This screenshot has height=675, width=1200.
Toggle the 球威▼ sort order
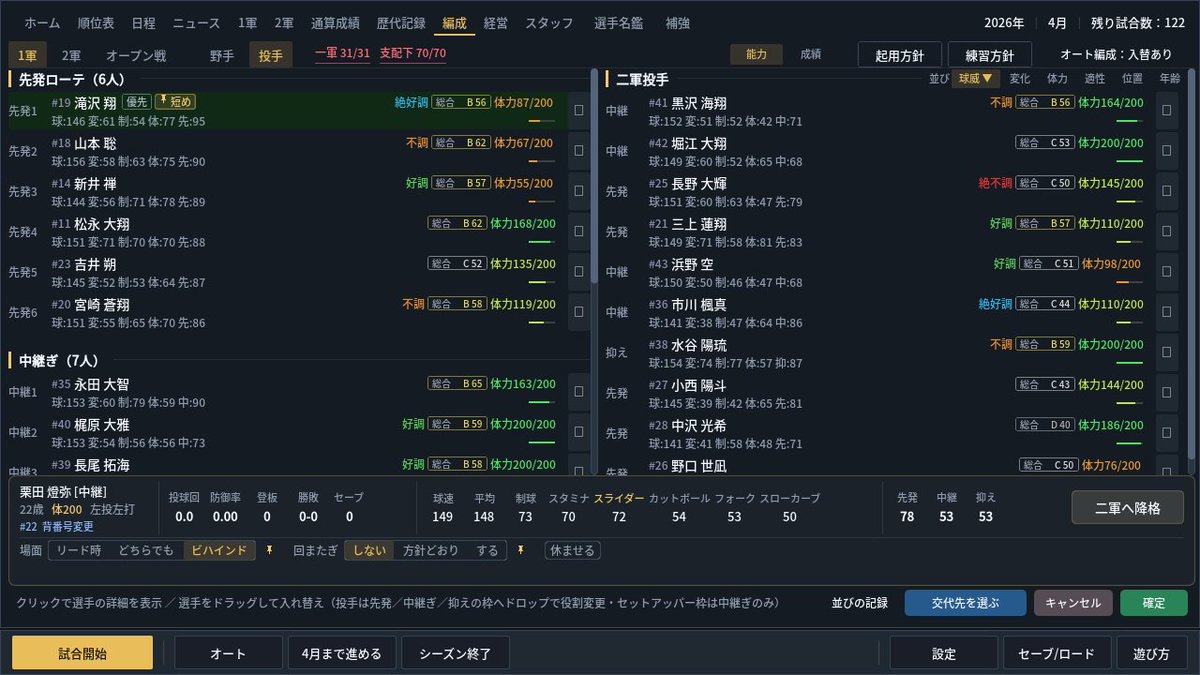point(975,78)
